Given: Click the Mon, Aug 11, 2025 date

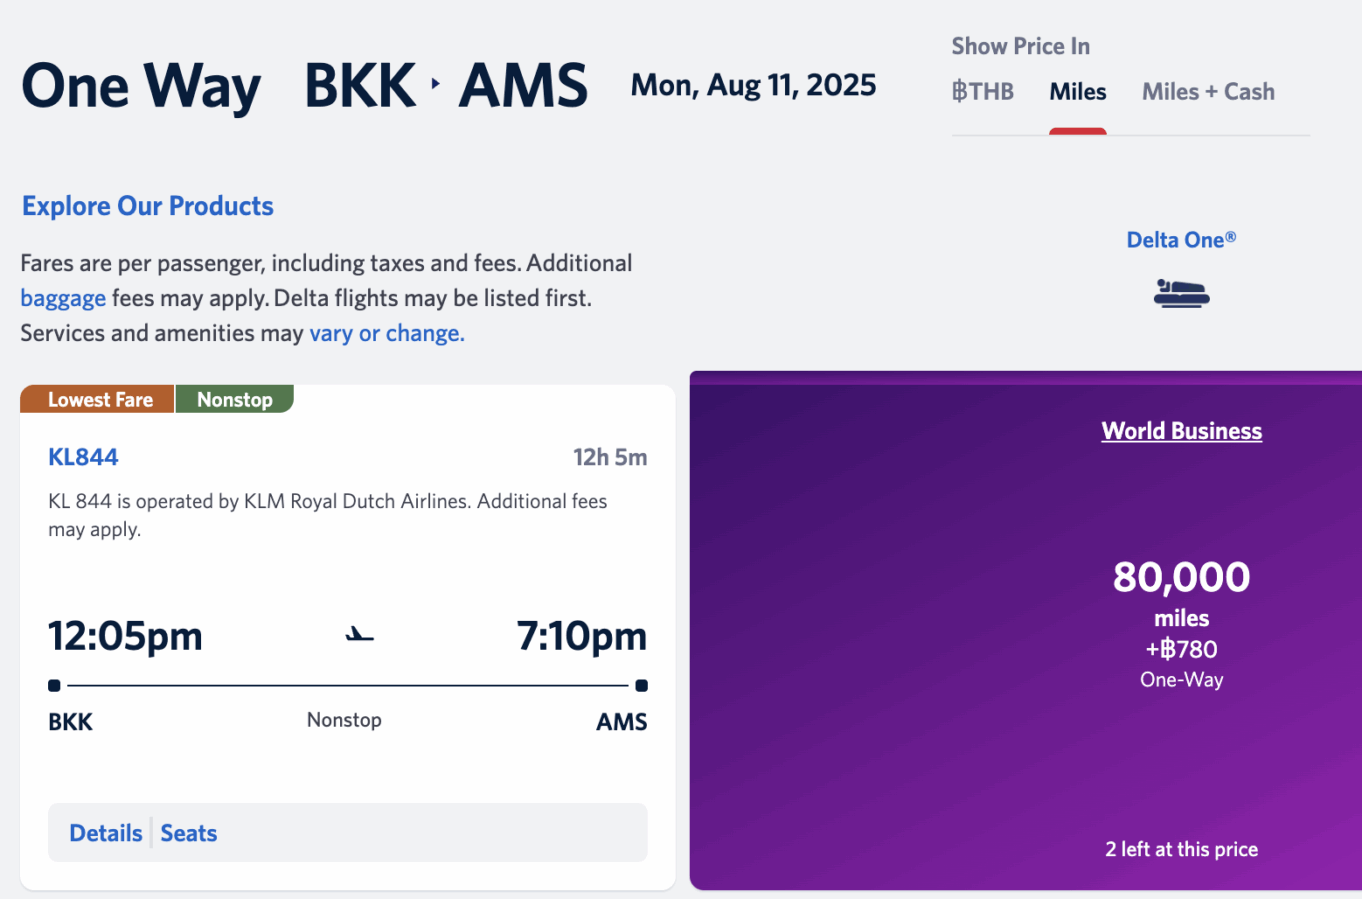Looking at the screenshot, I should [753, 86].
